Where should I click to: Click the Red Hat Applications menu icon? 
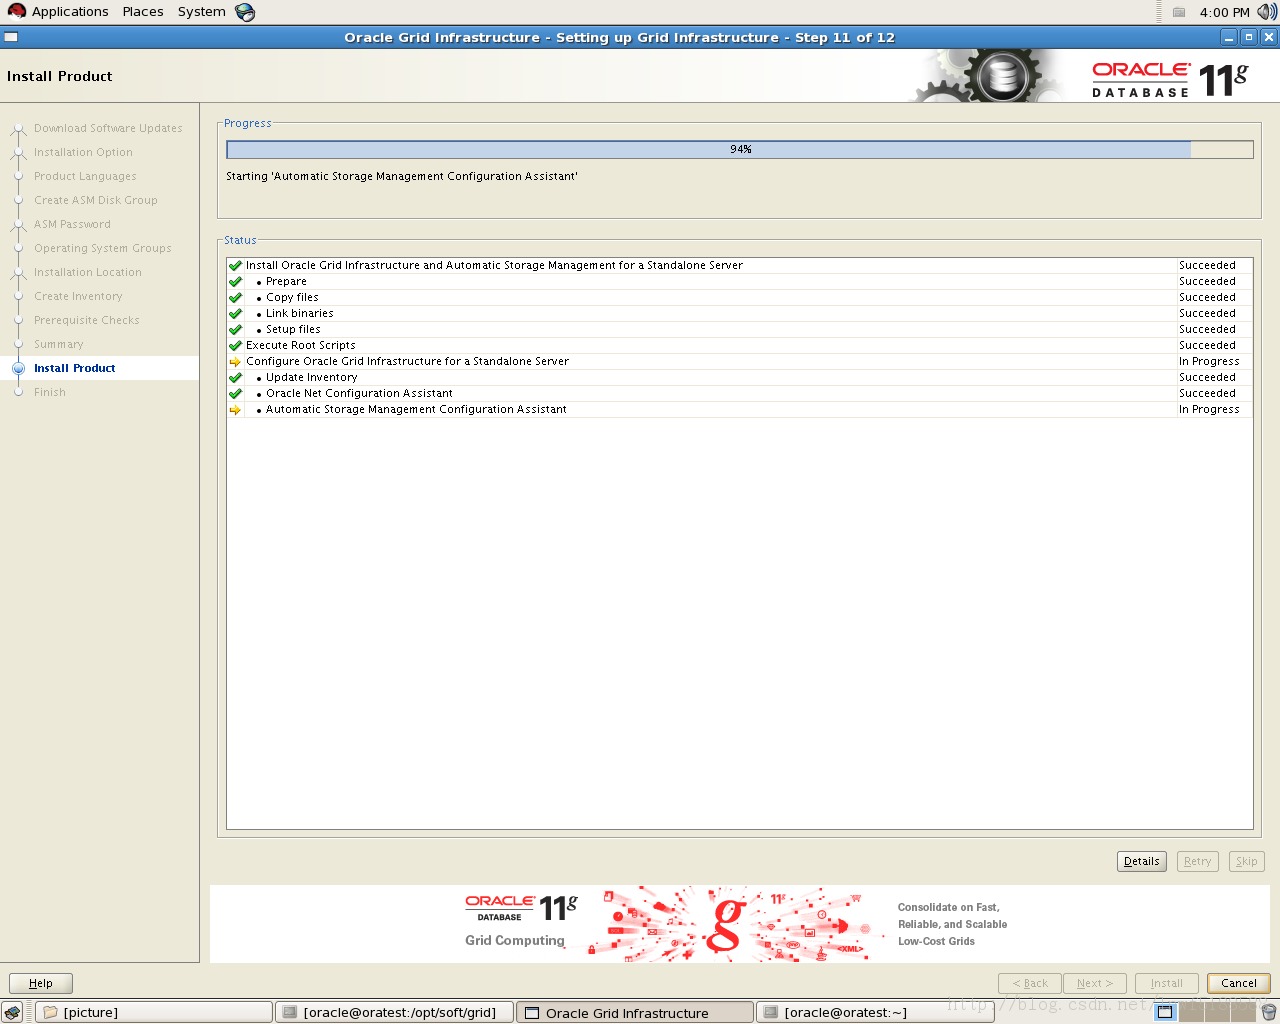click(x=16, y=11)
